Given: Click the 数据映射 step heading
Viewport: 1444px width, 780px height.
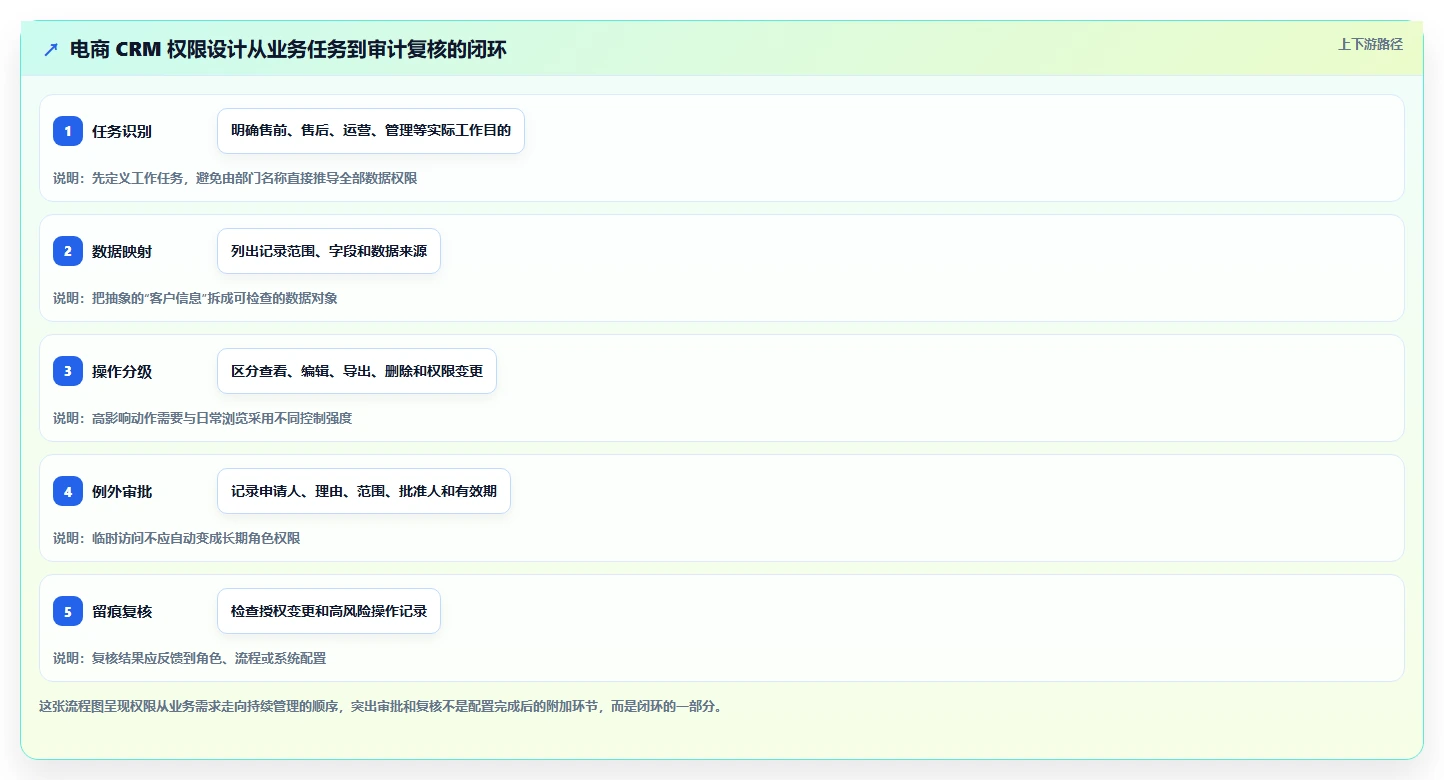Looking at the screenshot, I should point(122,251).
